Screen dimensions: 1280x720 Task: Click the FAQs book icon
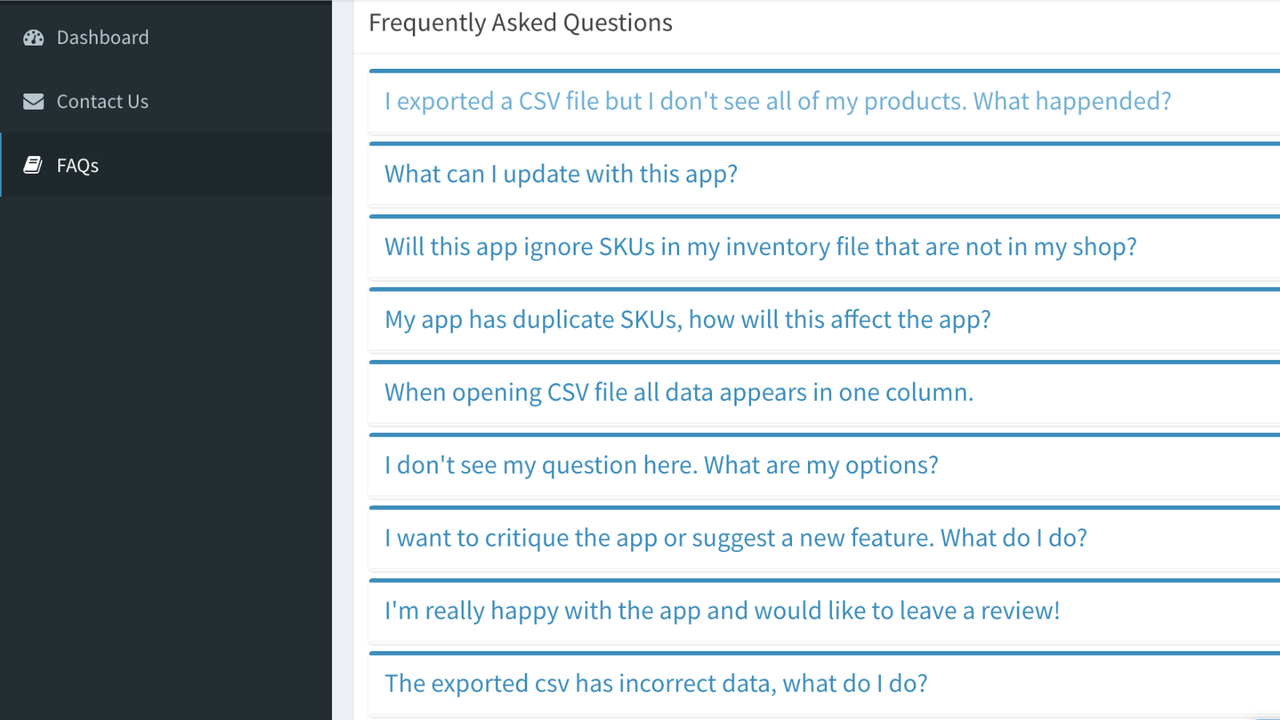33,166
